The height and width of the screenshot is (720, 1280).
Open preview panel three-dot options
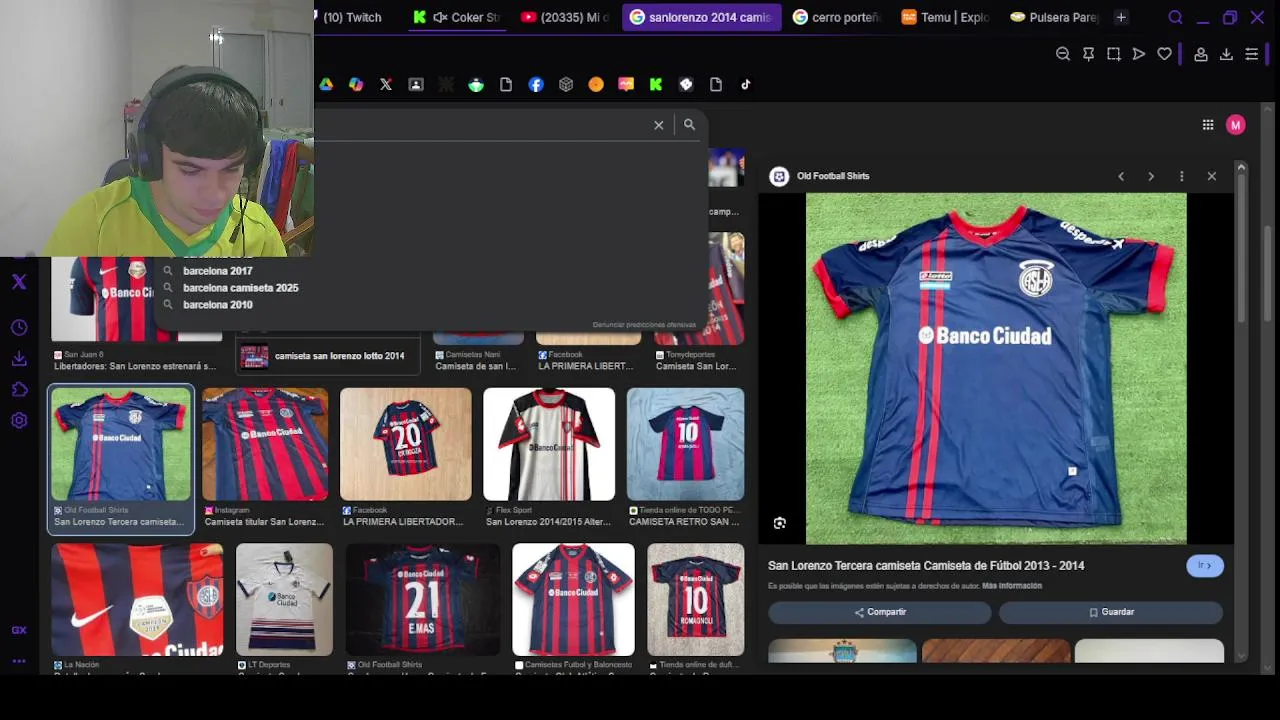coord(1182,176)
